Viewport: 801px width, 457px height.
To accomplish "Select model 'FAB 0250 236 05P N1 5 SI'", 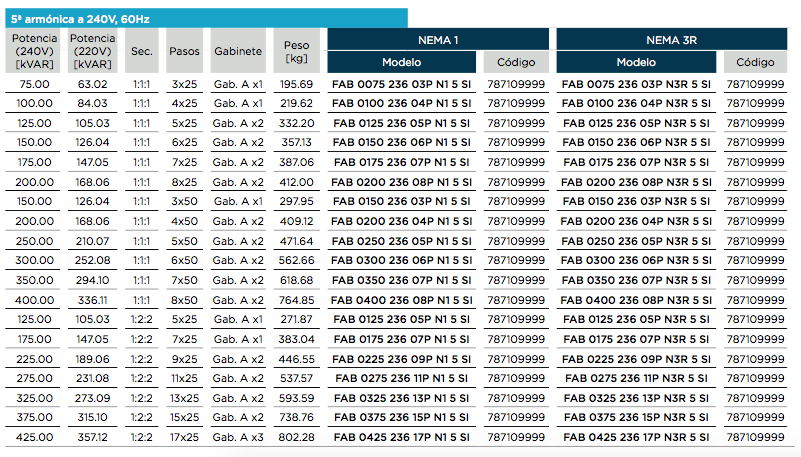I will (x=402, y=241).
